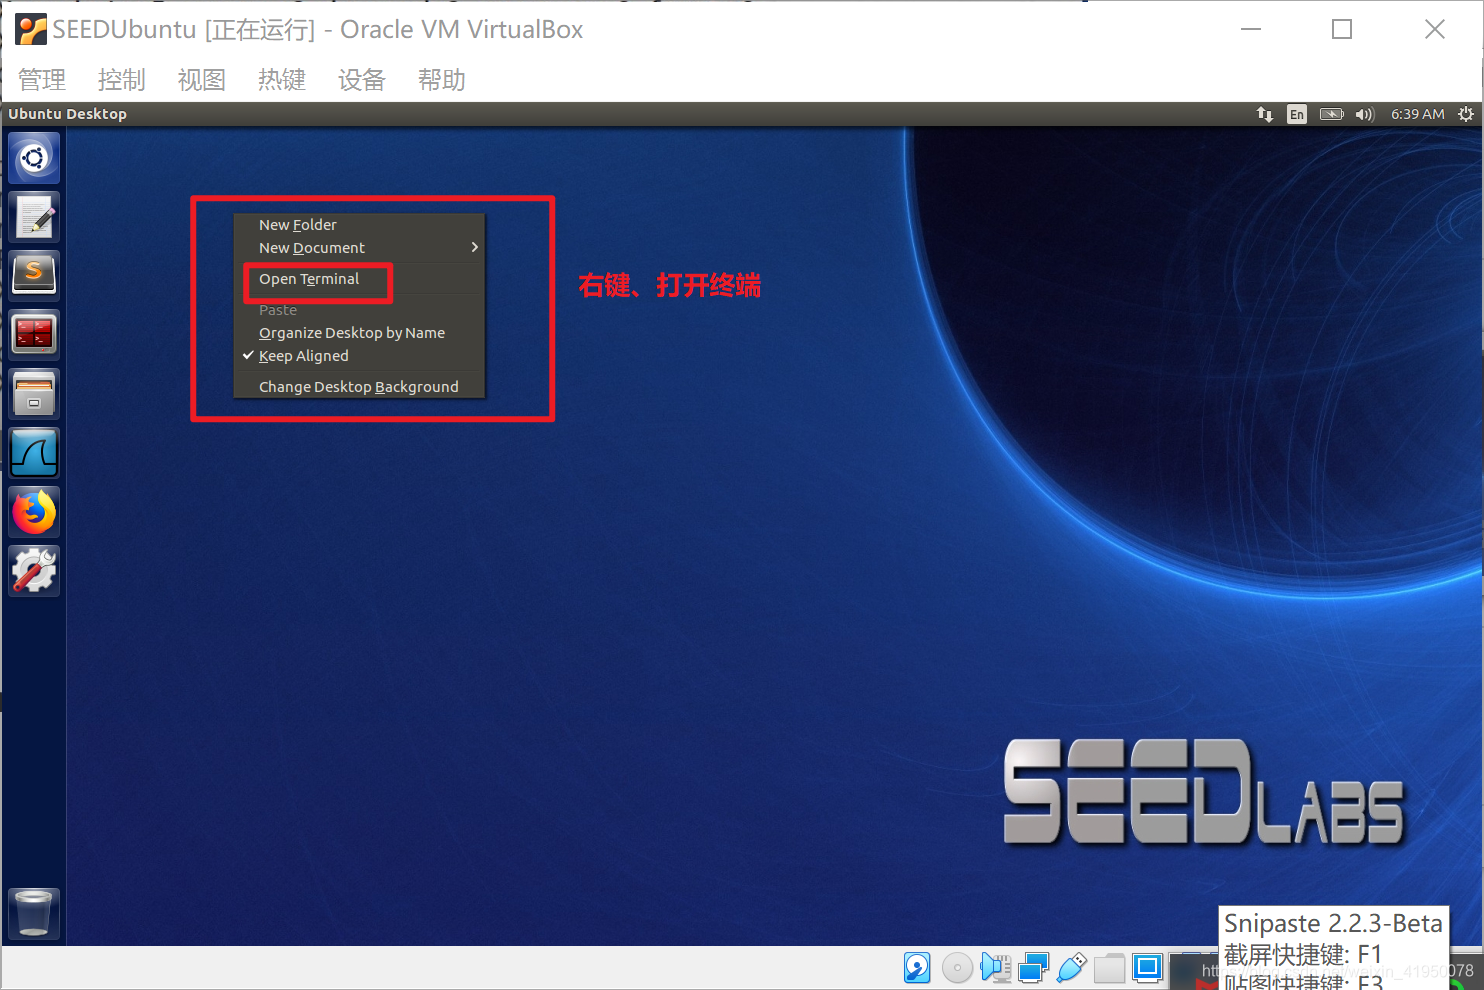Launch Wireshark from the launcher

[x=34, y=453]
